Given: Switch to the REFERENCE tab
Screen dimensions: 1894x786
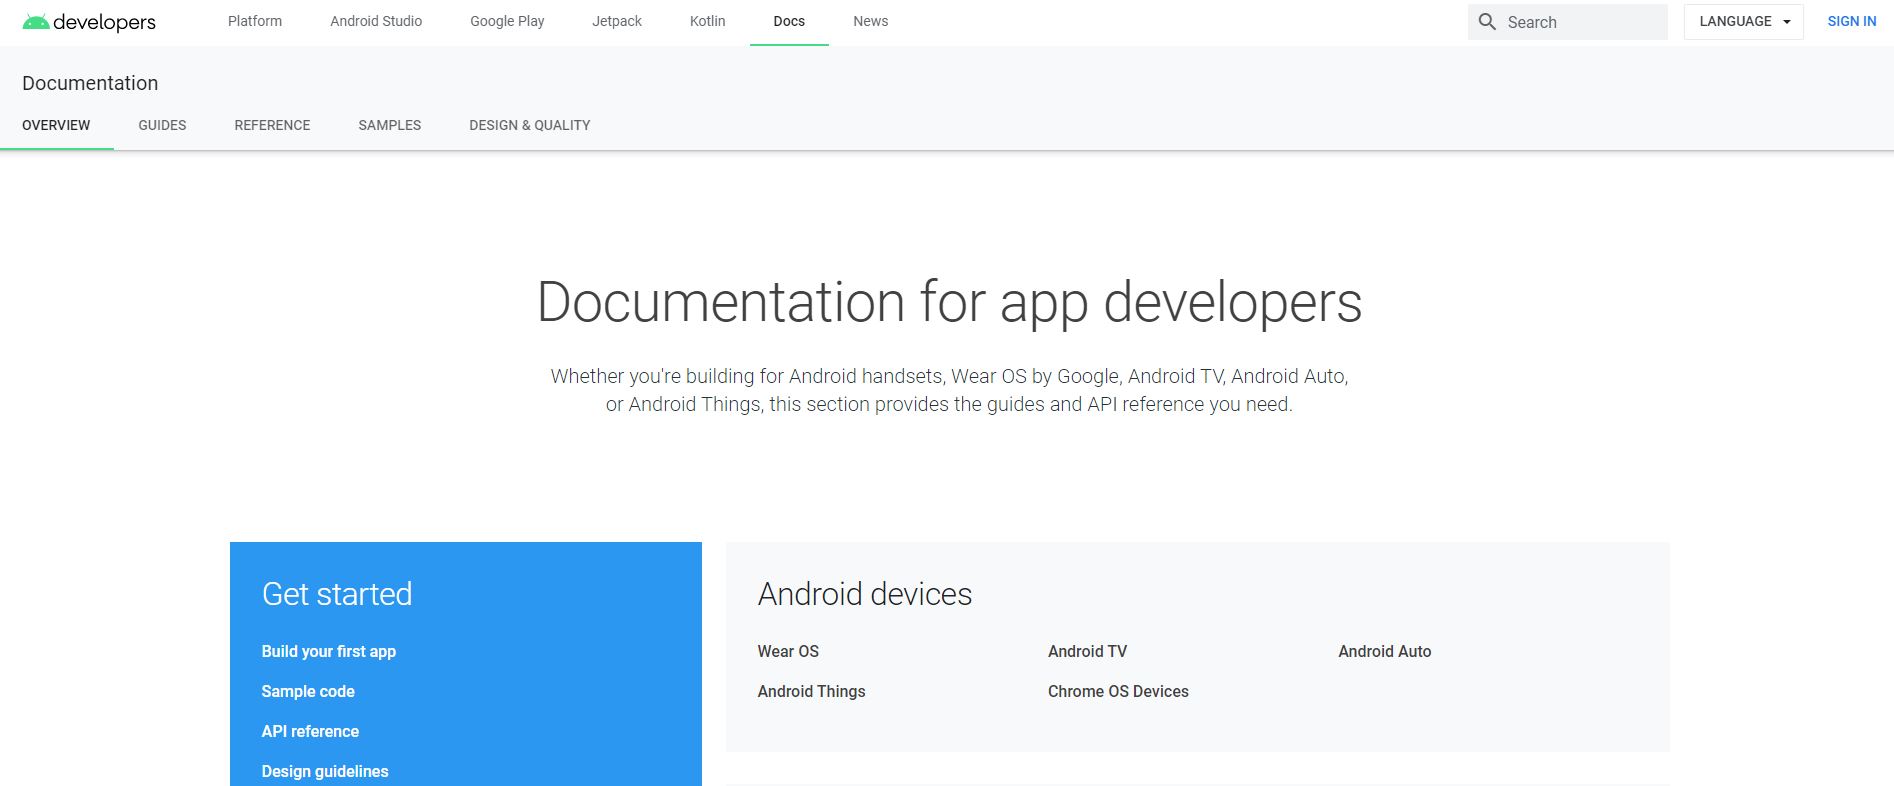Looking at the screenshot, I should click(272, 125).
